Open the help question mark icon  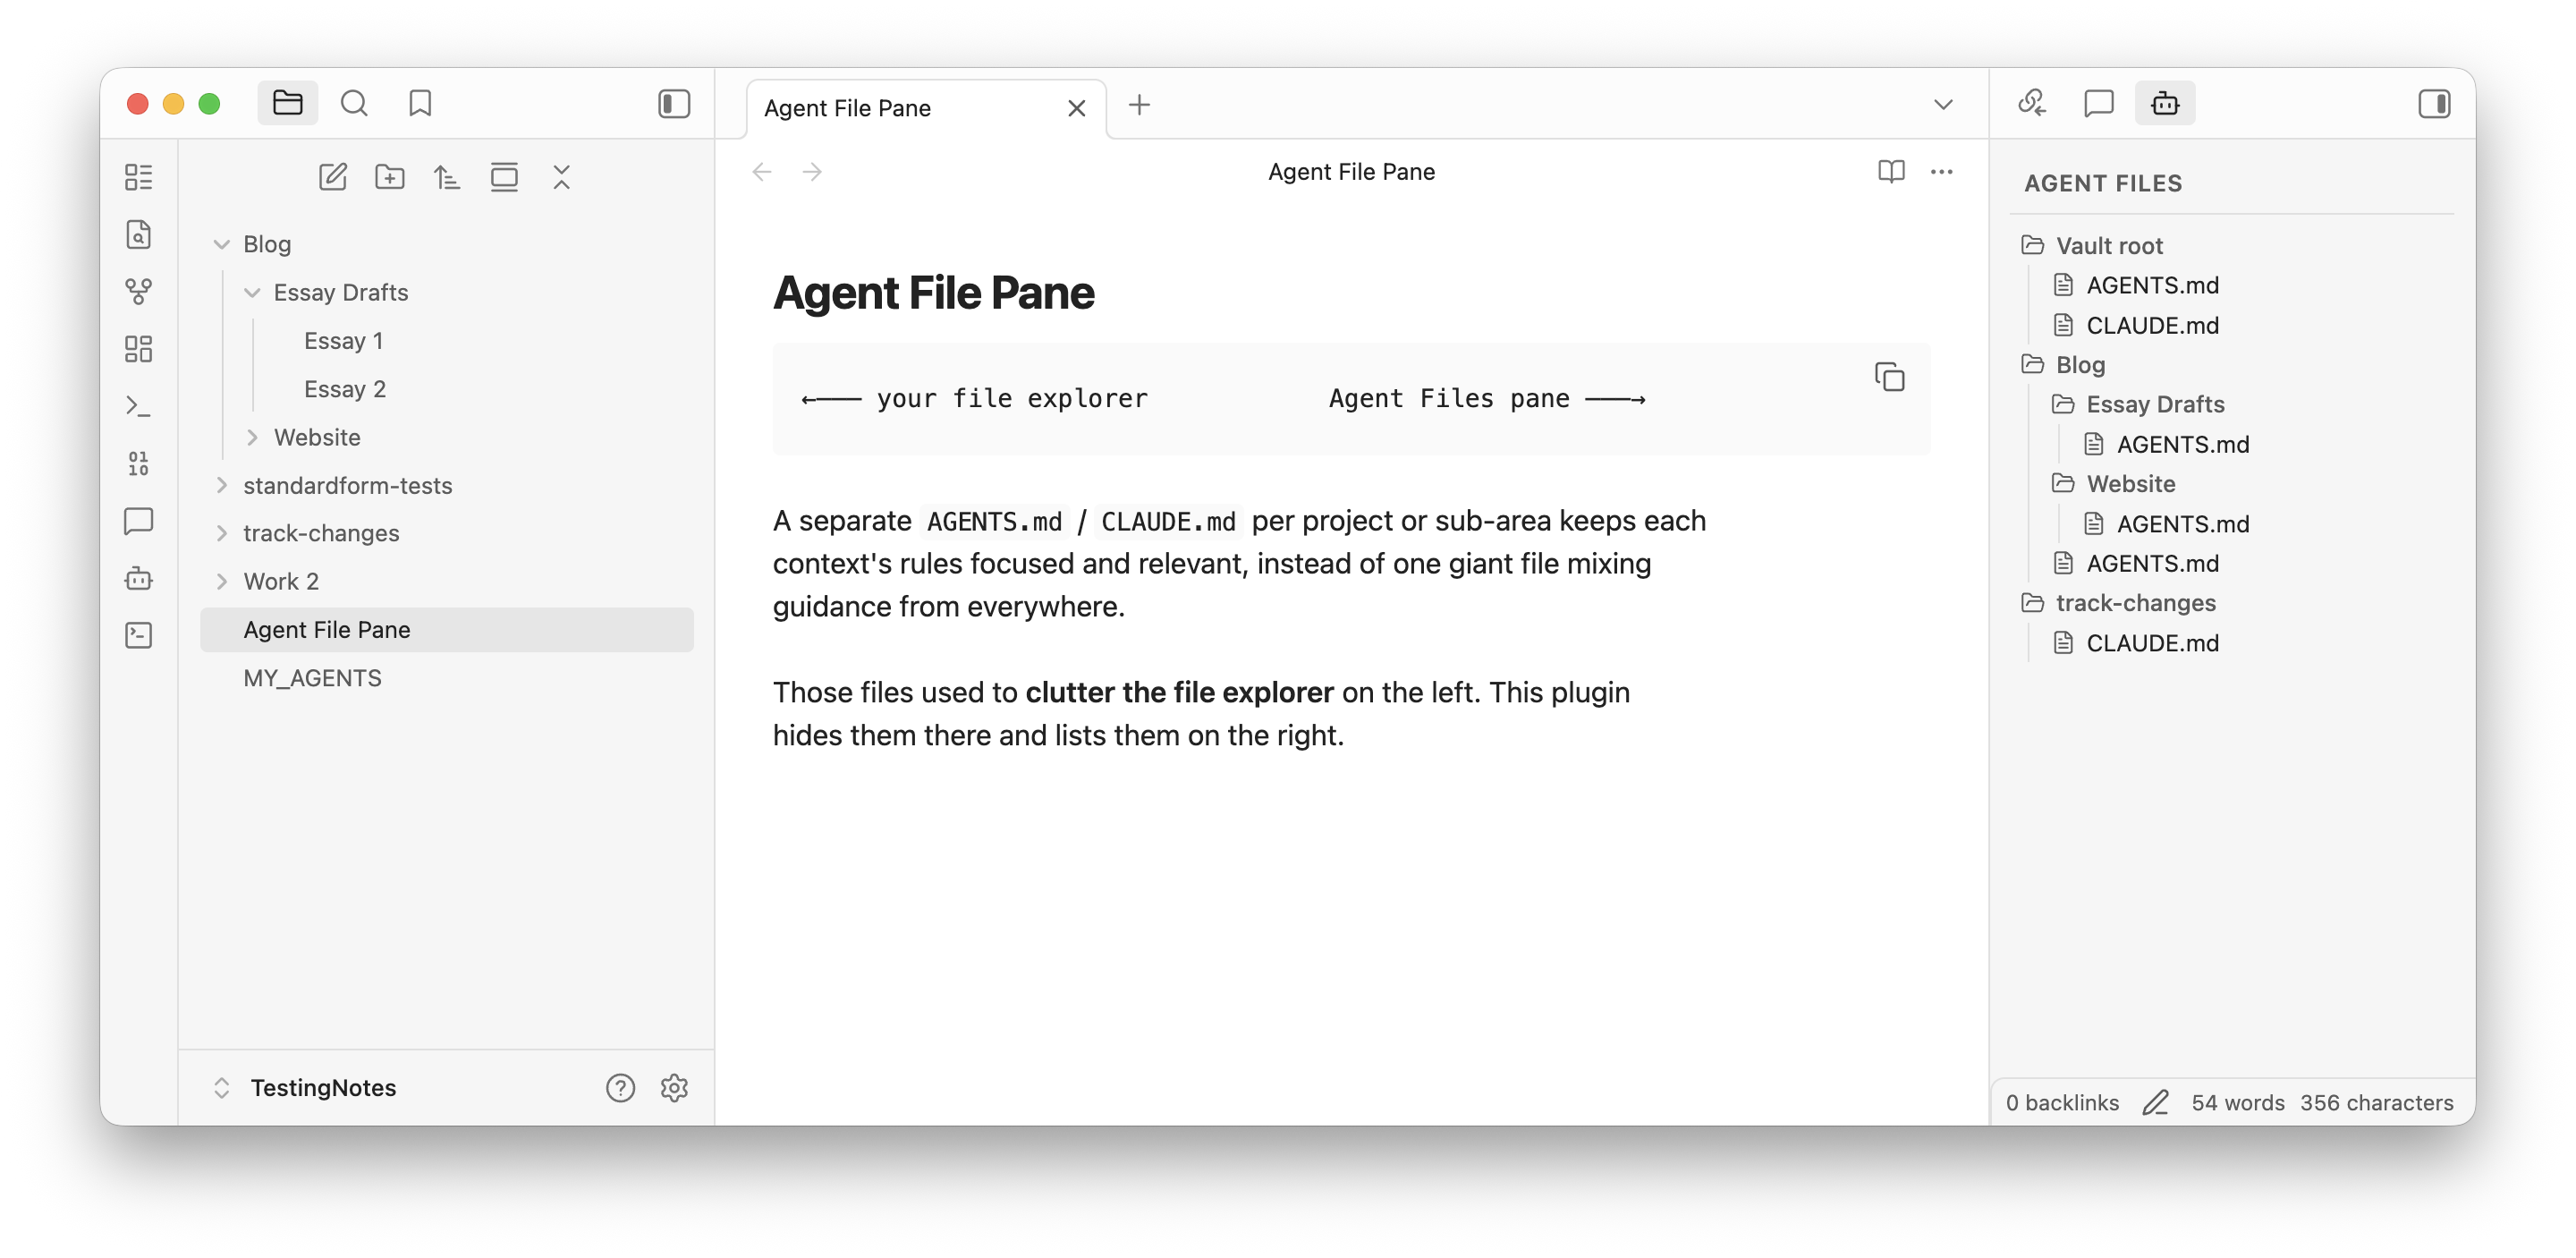click(620, 1087)
